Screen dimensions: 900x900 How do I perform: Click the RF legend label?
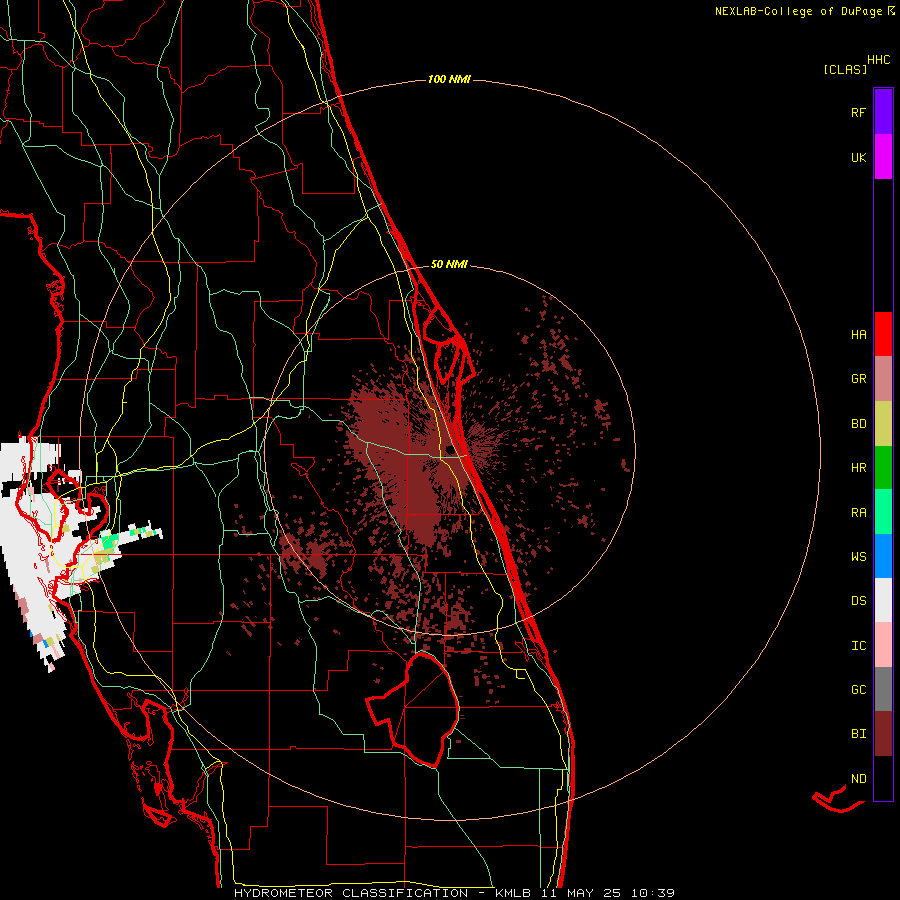858,112
